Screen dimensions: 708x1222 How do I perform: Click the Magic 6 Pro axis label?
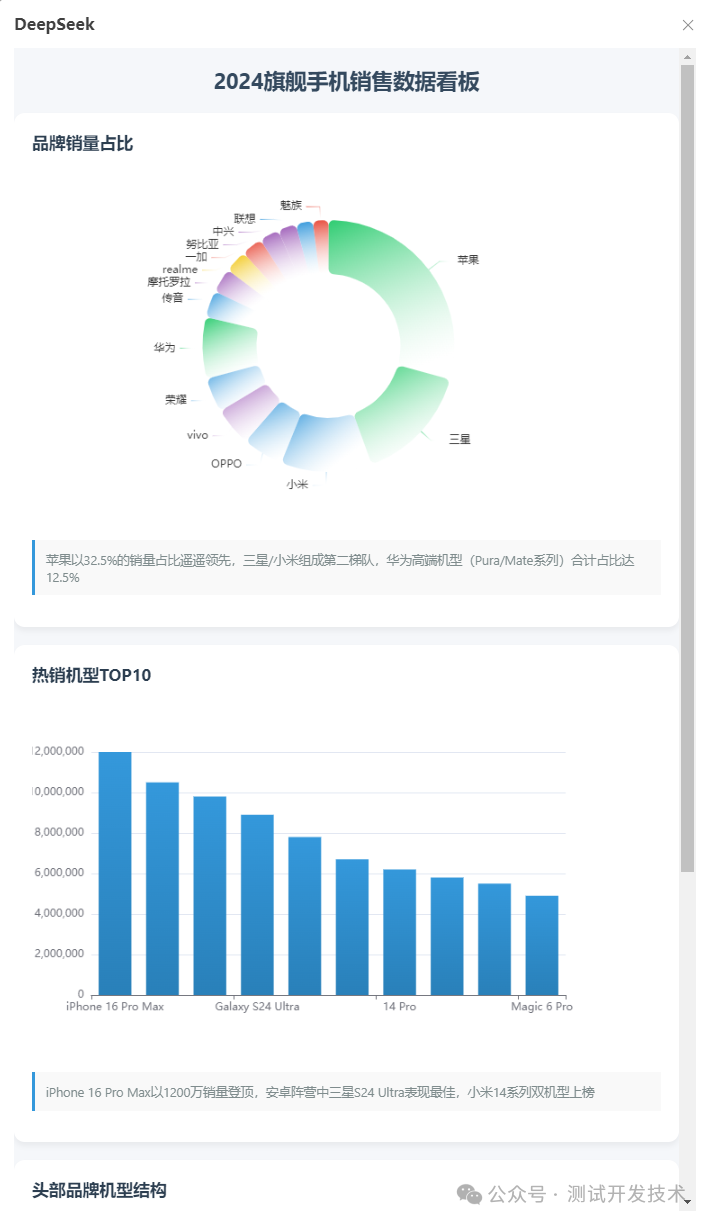tap(542, 1006)
